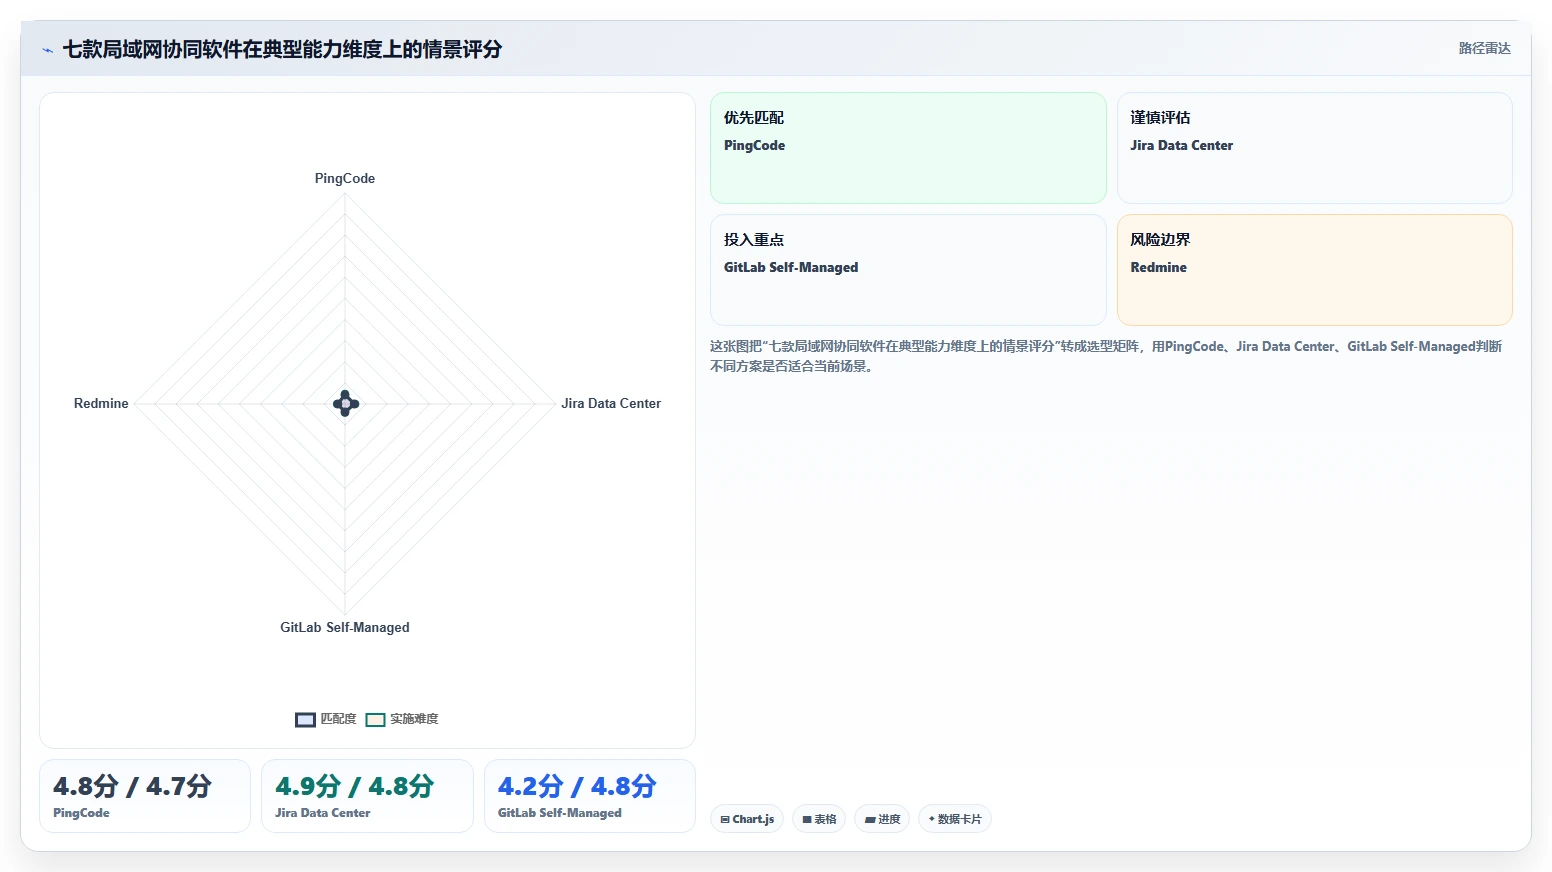
Task: Select the 4.8分 / 4.7分 PingCode score card
Action: 145,796
